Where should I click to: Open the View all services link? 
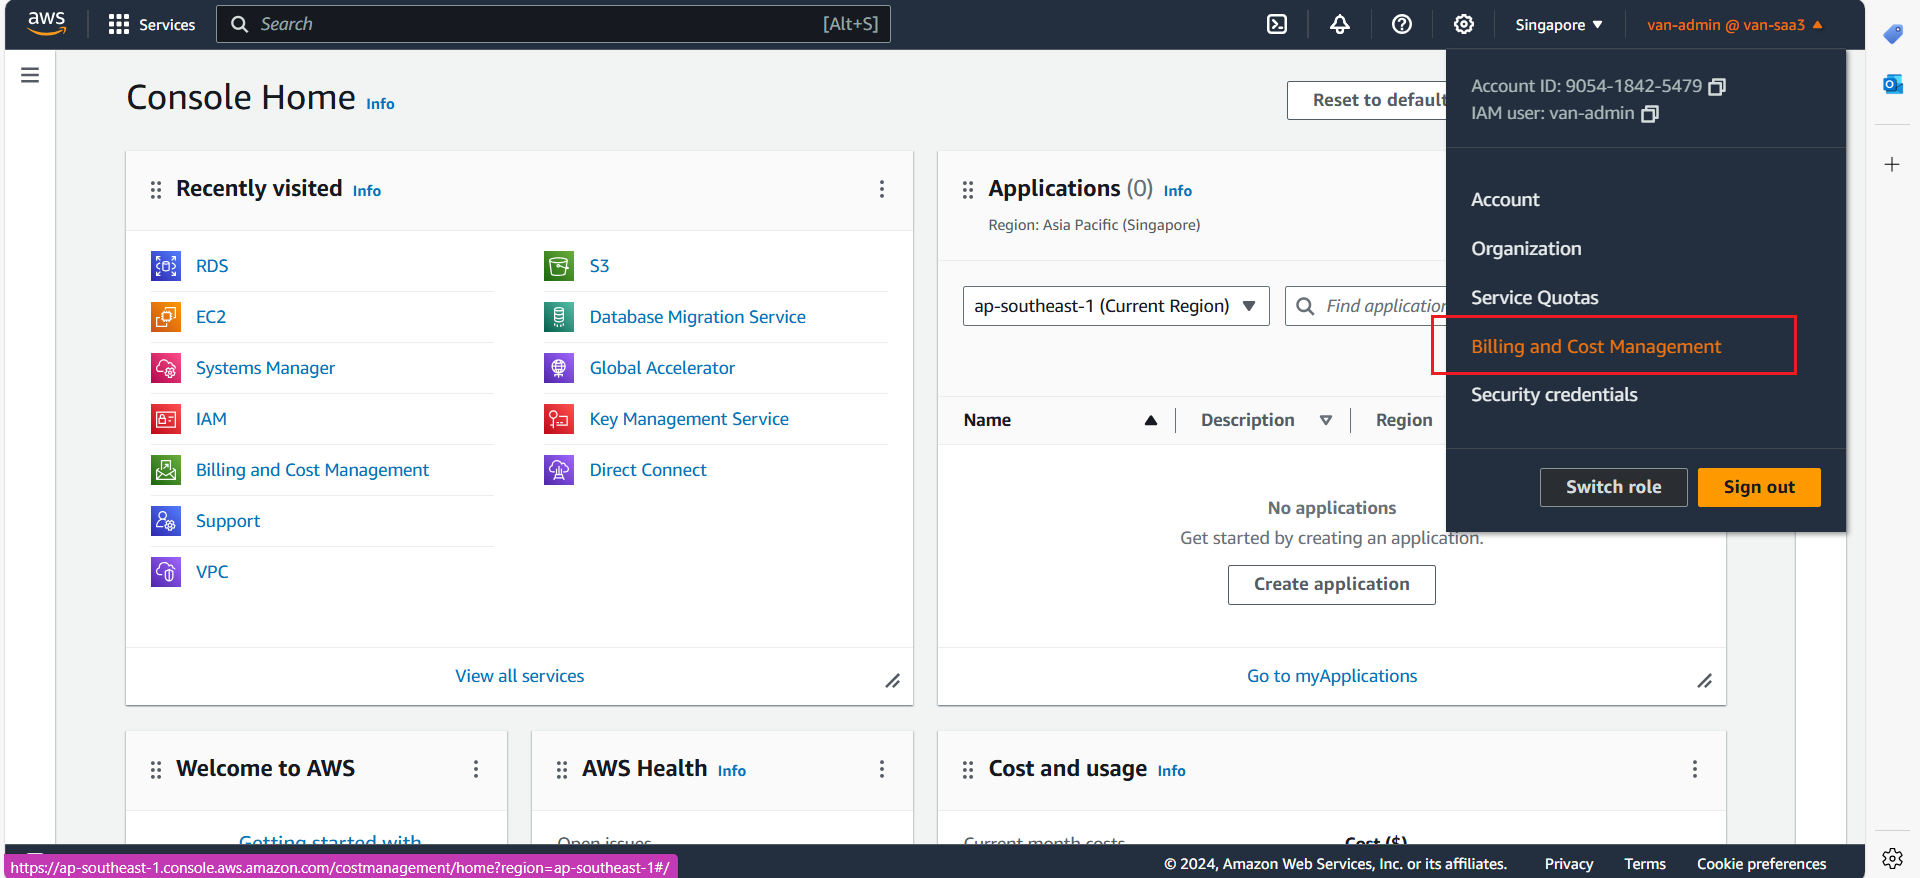point(519,676)
